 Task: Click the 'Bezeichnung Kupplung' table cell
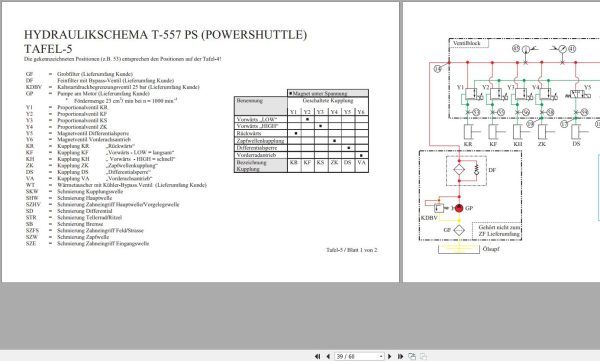click(261, 165)
